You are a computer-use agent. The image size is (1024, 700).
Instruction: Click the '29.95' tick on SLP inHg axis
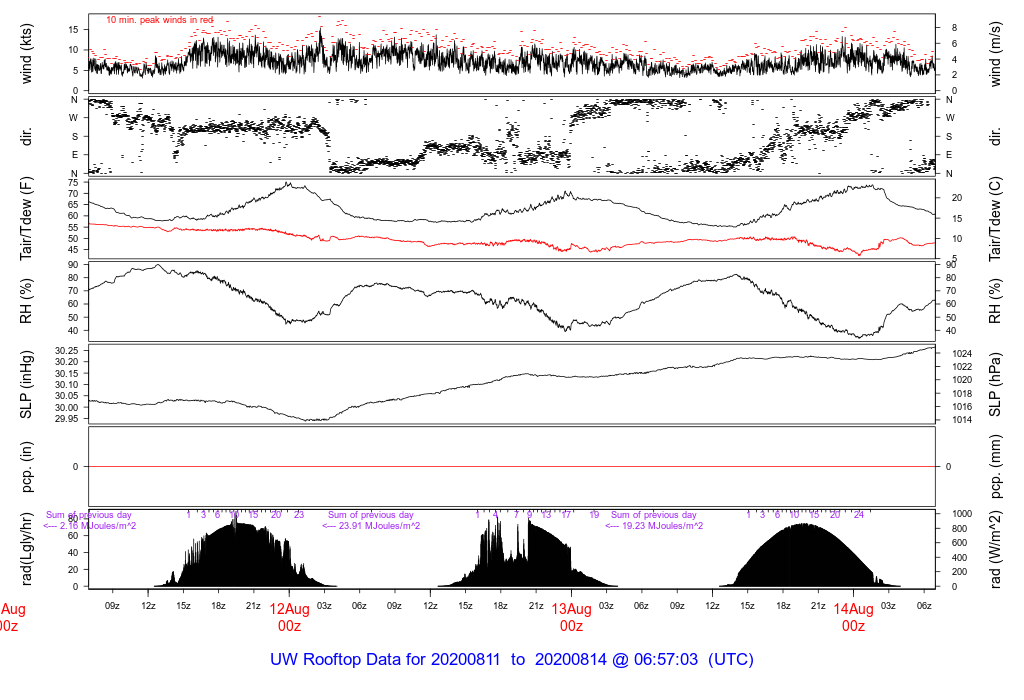67,419
